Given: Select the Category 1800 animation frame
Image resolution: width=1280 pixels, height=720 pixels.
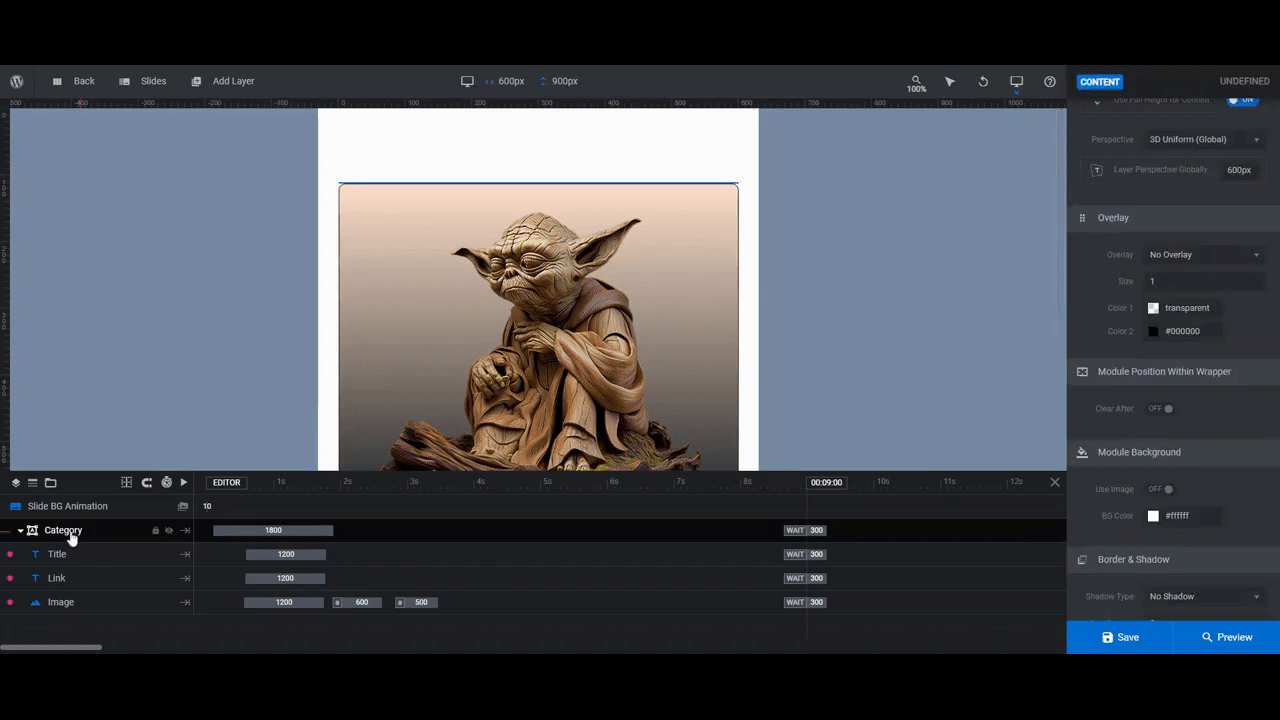Looking at the screenshot, I should (x=273, y=531).
